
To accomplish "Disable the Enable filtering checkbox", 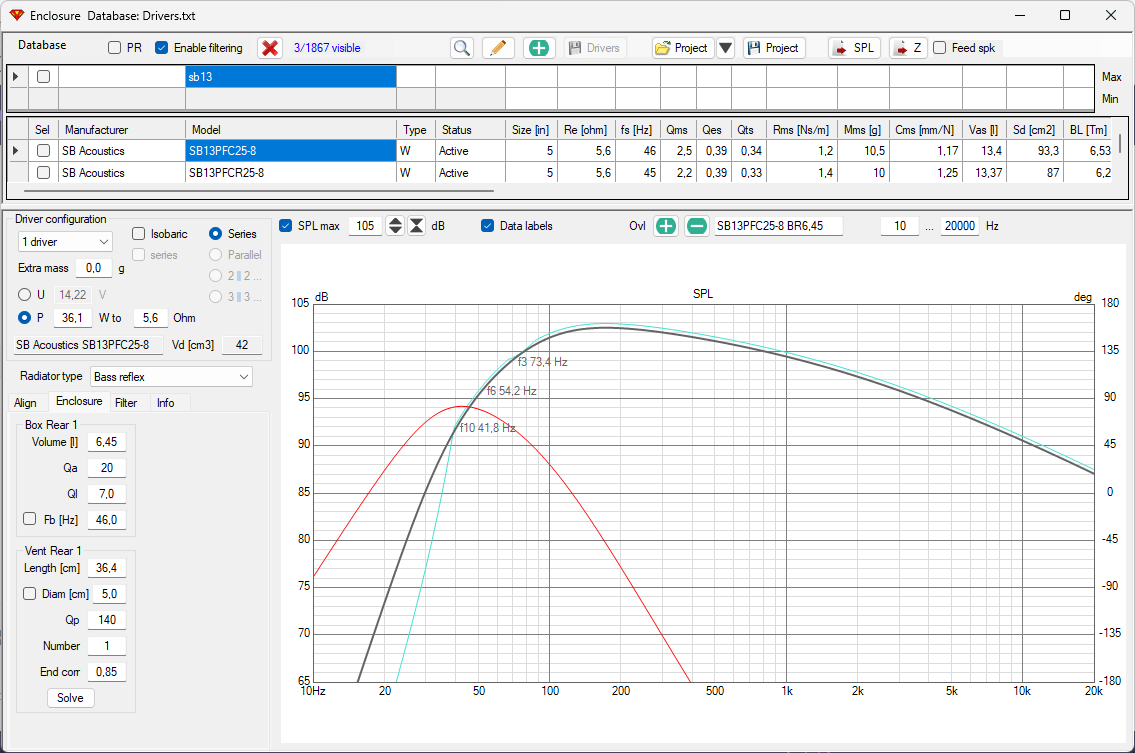I will pyautogui.click(x=161, y=48).
